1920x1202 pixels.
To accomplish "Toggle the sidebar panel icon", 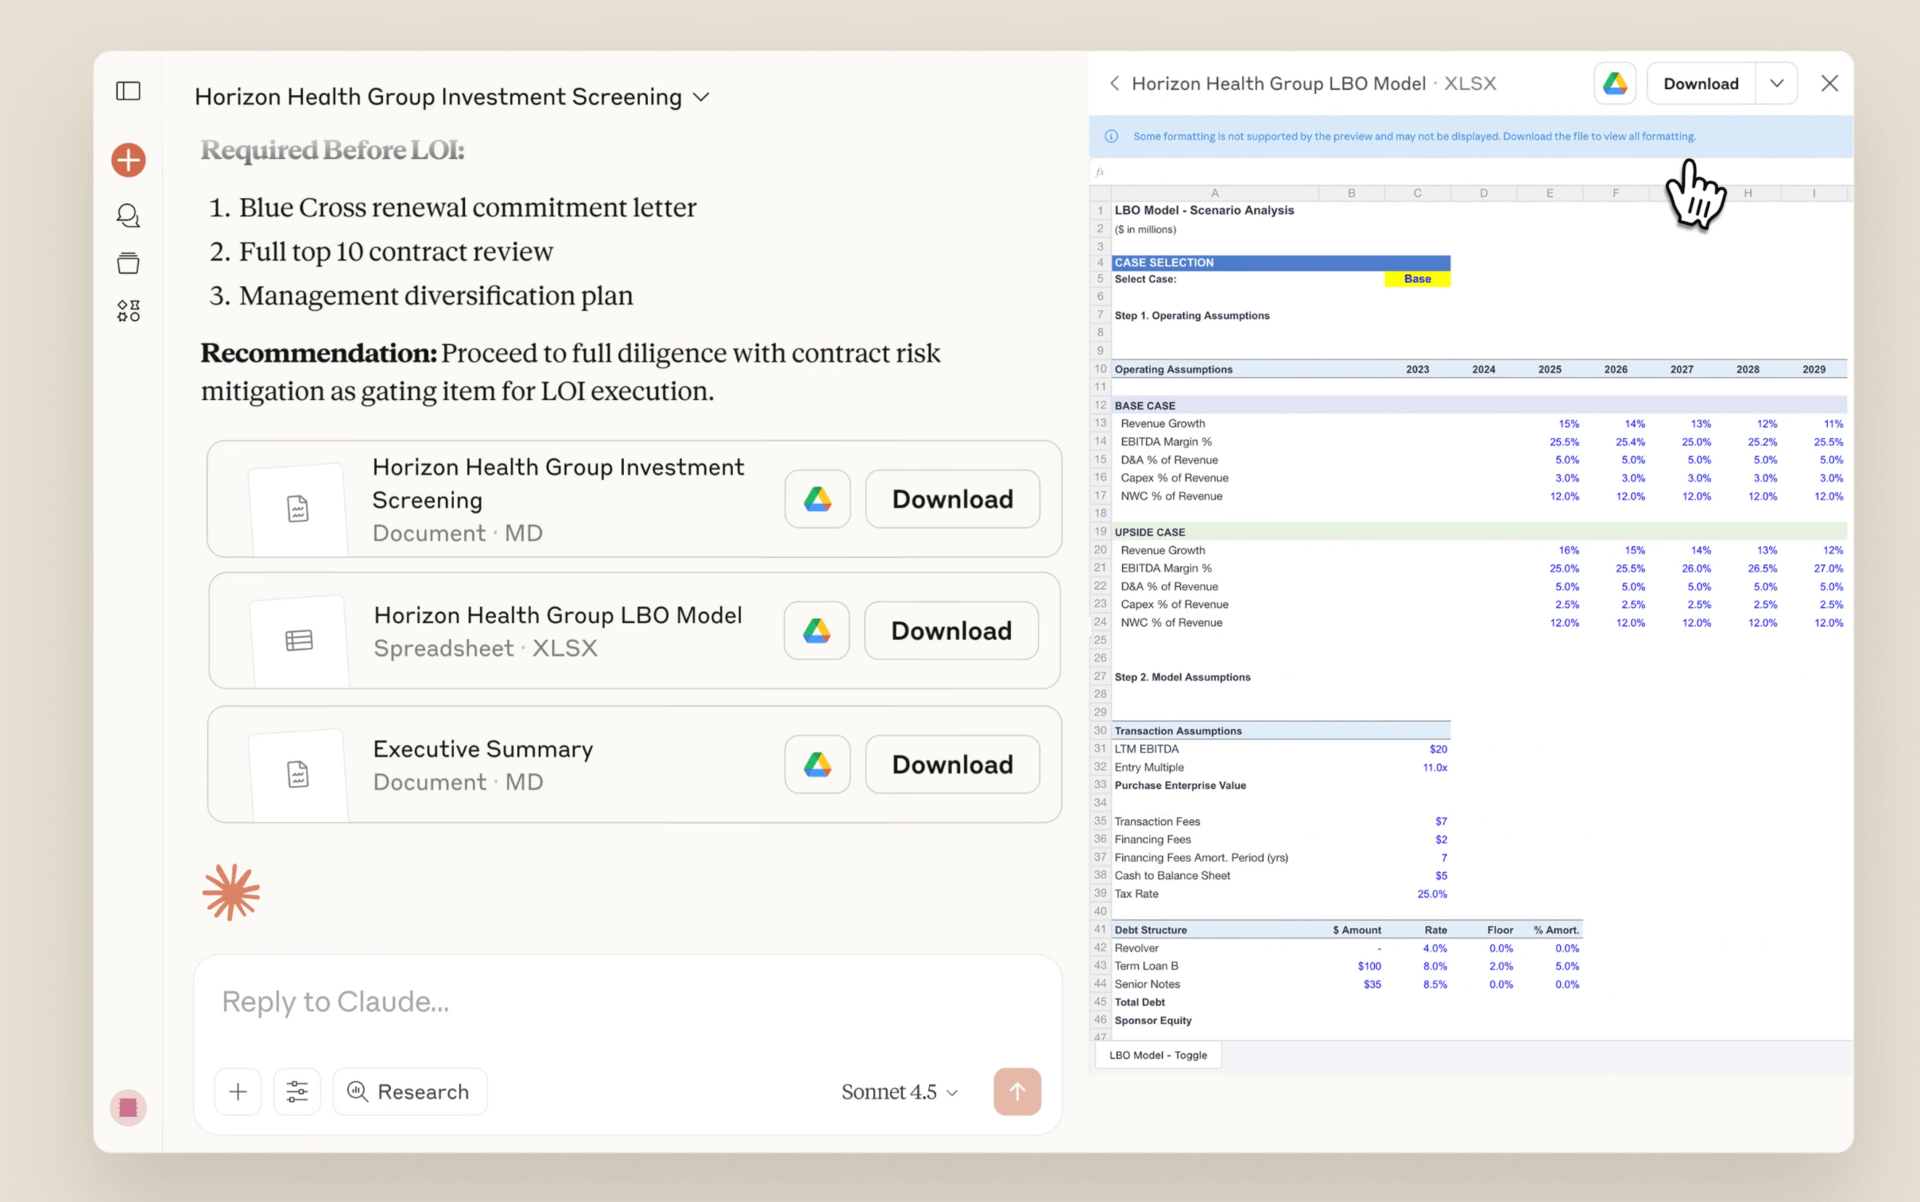I will (x=128, y=91).
